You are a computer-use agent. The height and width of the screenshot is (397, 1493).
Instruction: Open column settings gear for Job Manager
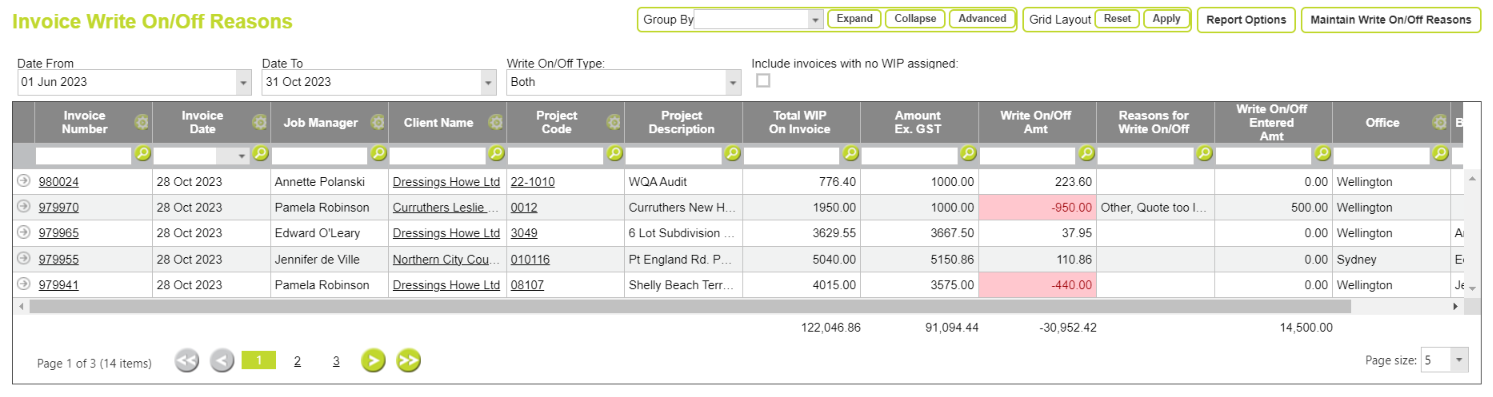(x=377, y=122)
